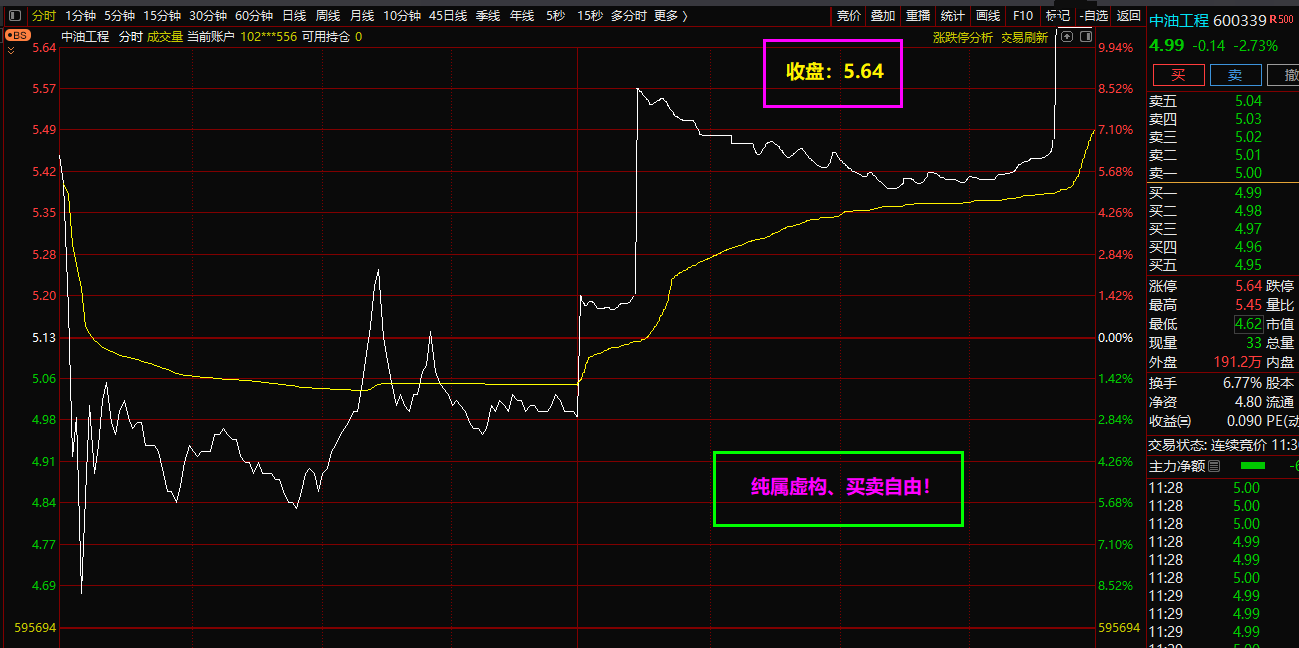Click the 涨停 price 5.64
The width and height of the screenshot is (1299, 648).
click(1248, 286)
